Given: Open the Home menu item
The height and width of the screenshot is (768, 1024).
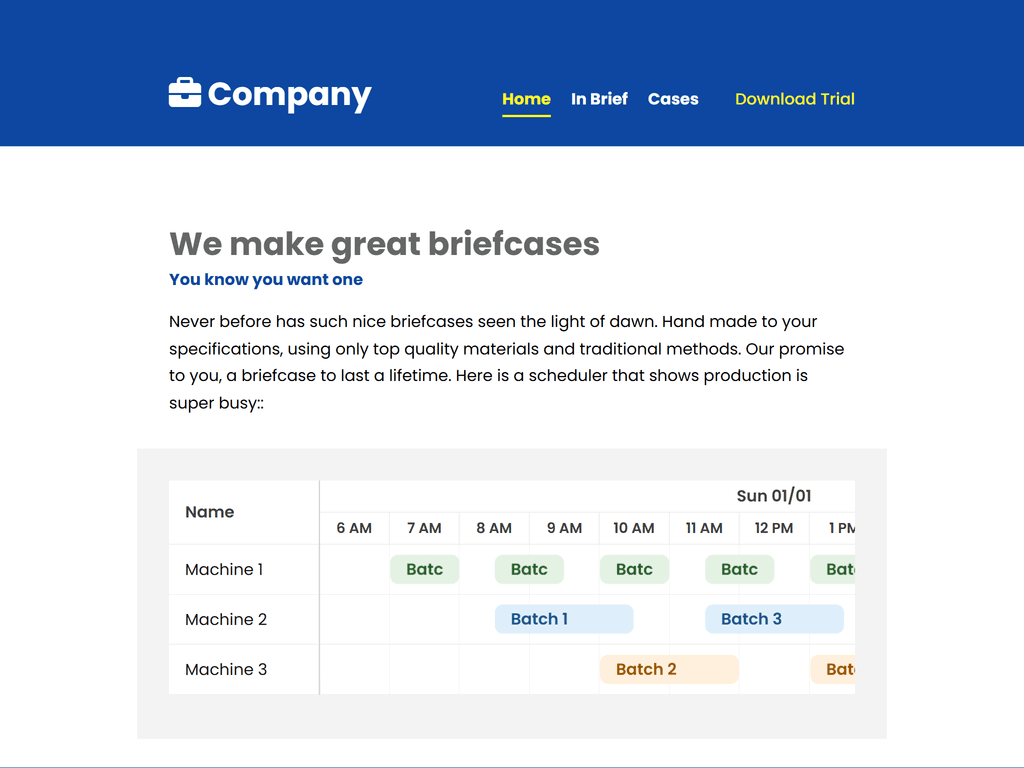Looking at the screenshot, I should click(526, 99).
